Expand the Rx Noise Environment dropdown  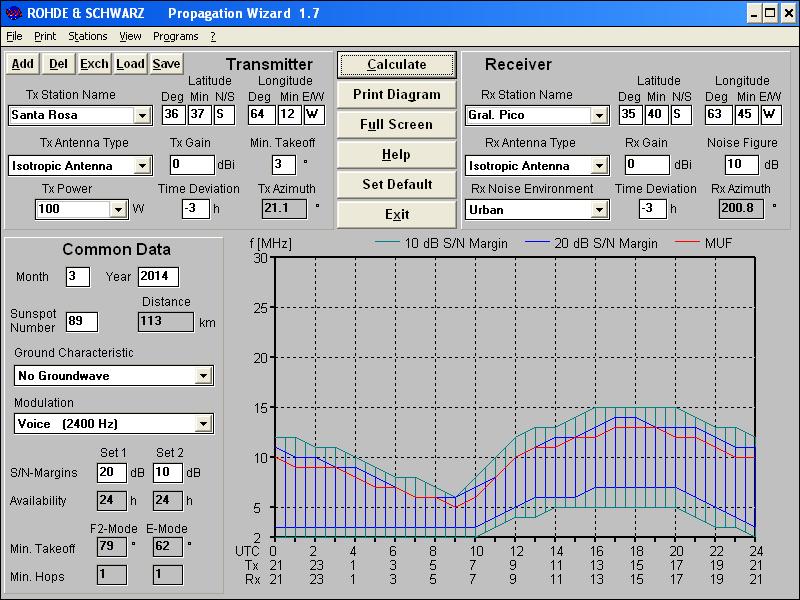599,210
